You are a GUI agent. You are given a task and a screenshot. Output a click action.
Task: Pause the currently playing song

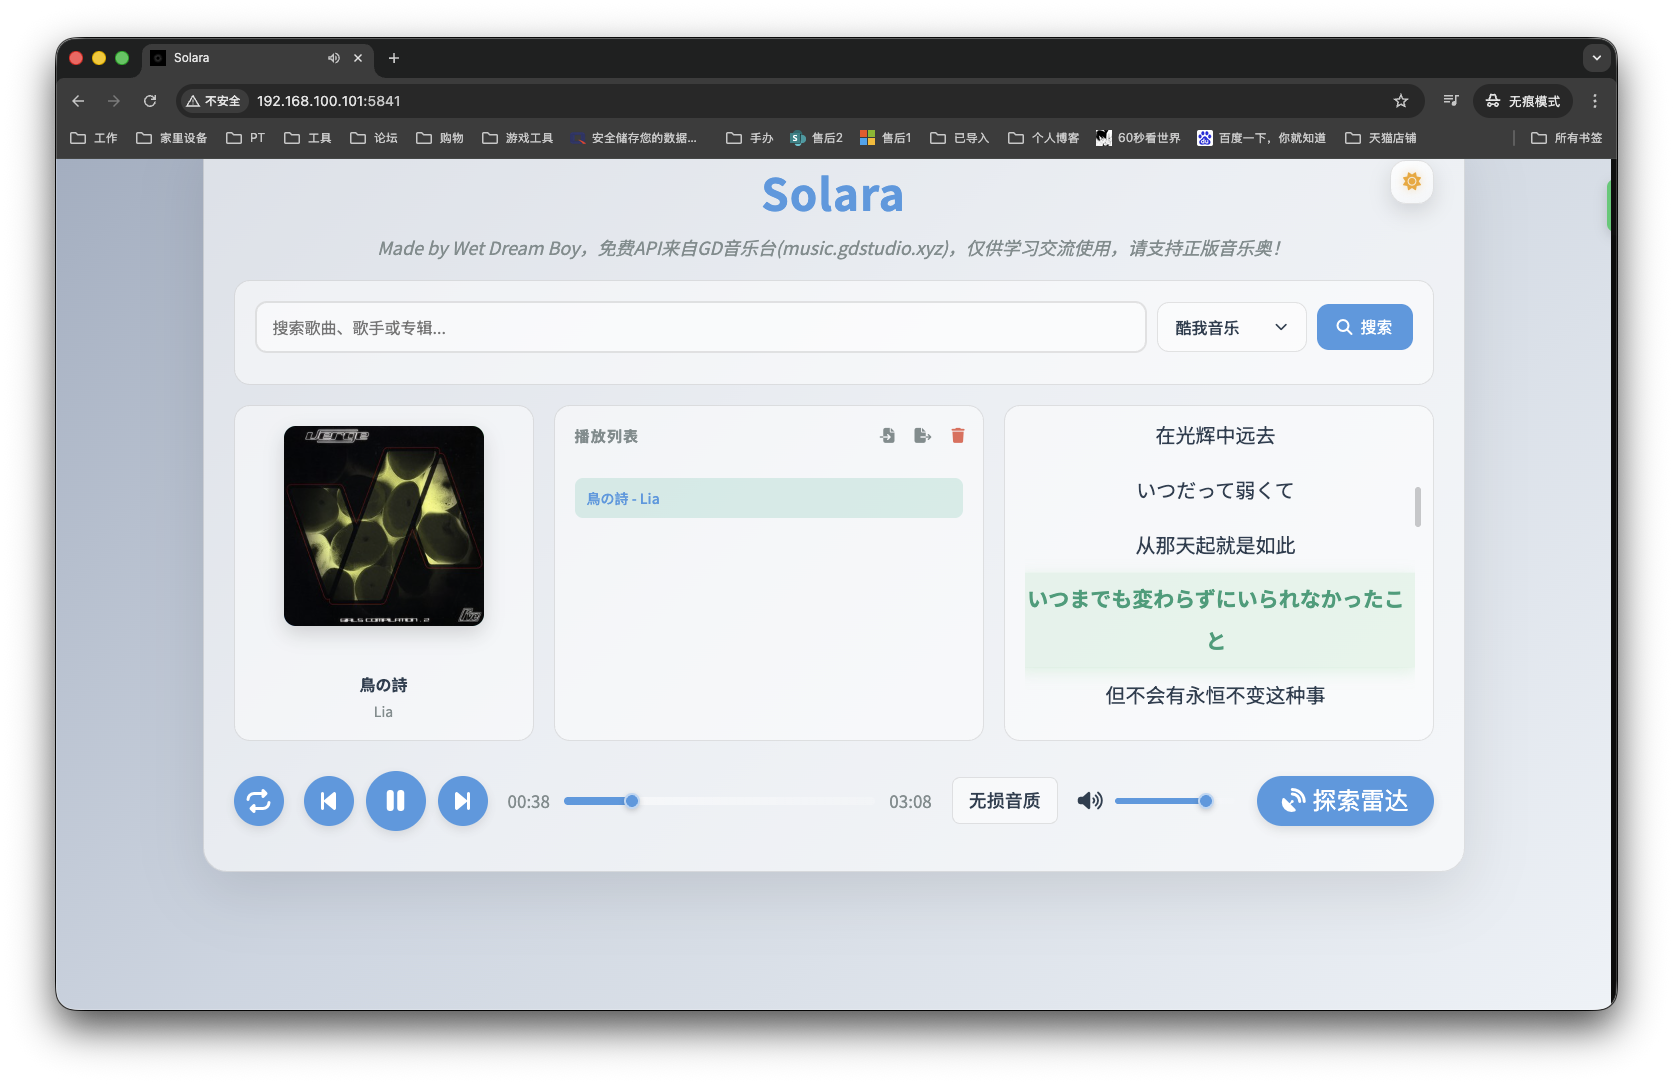[395, 800]
